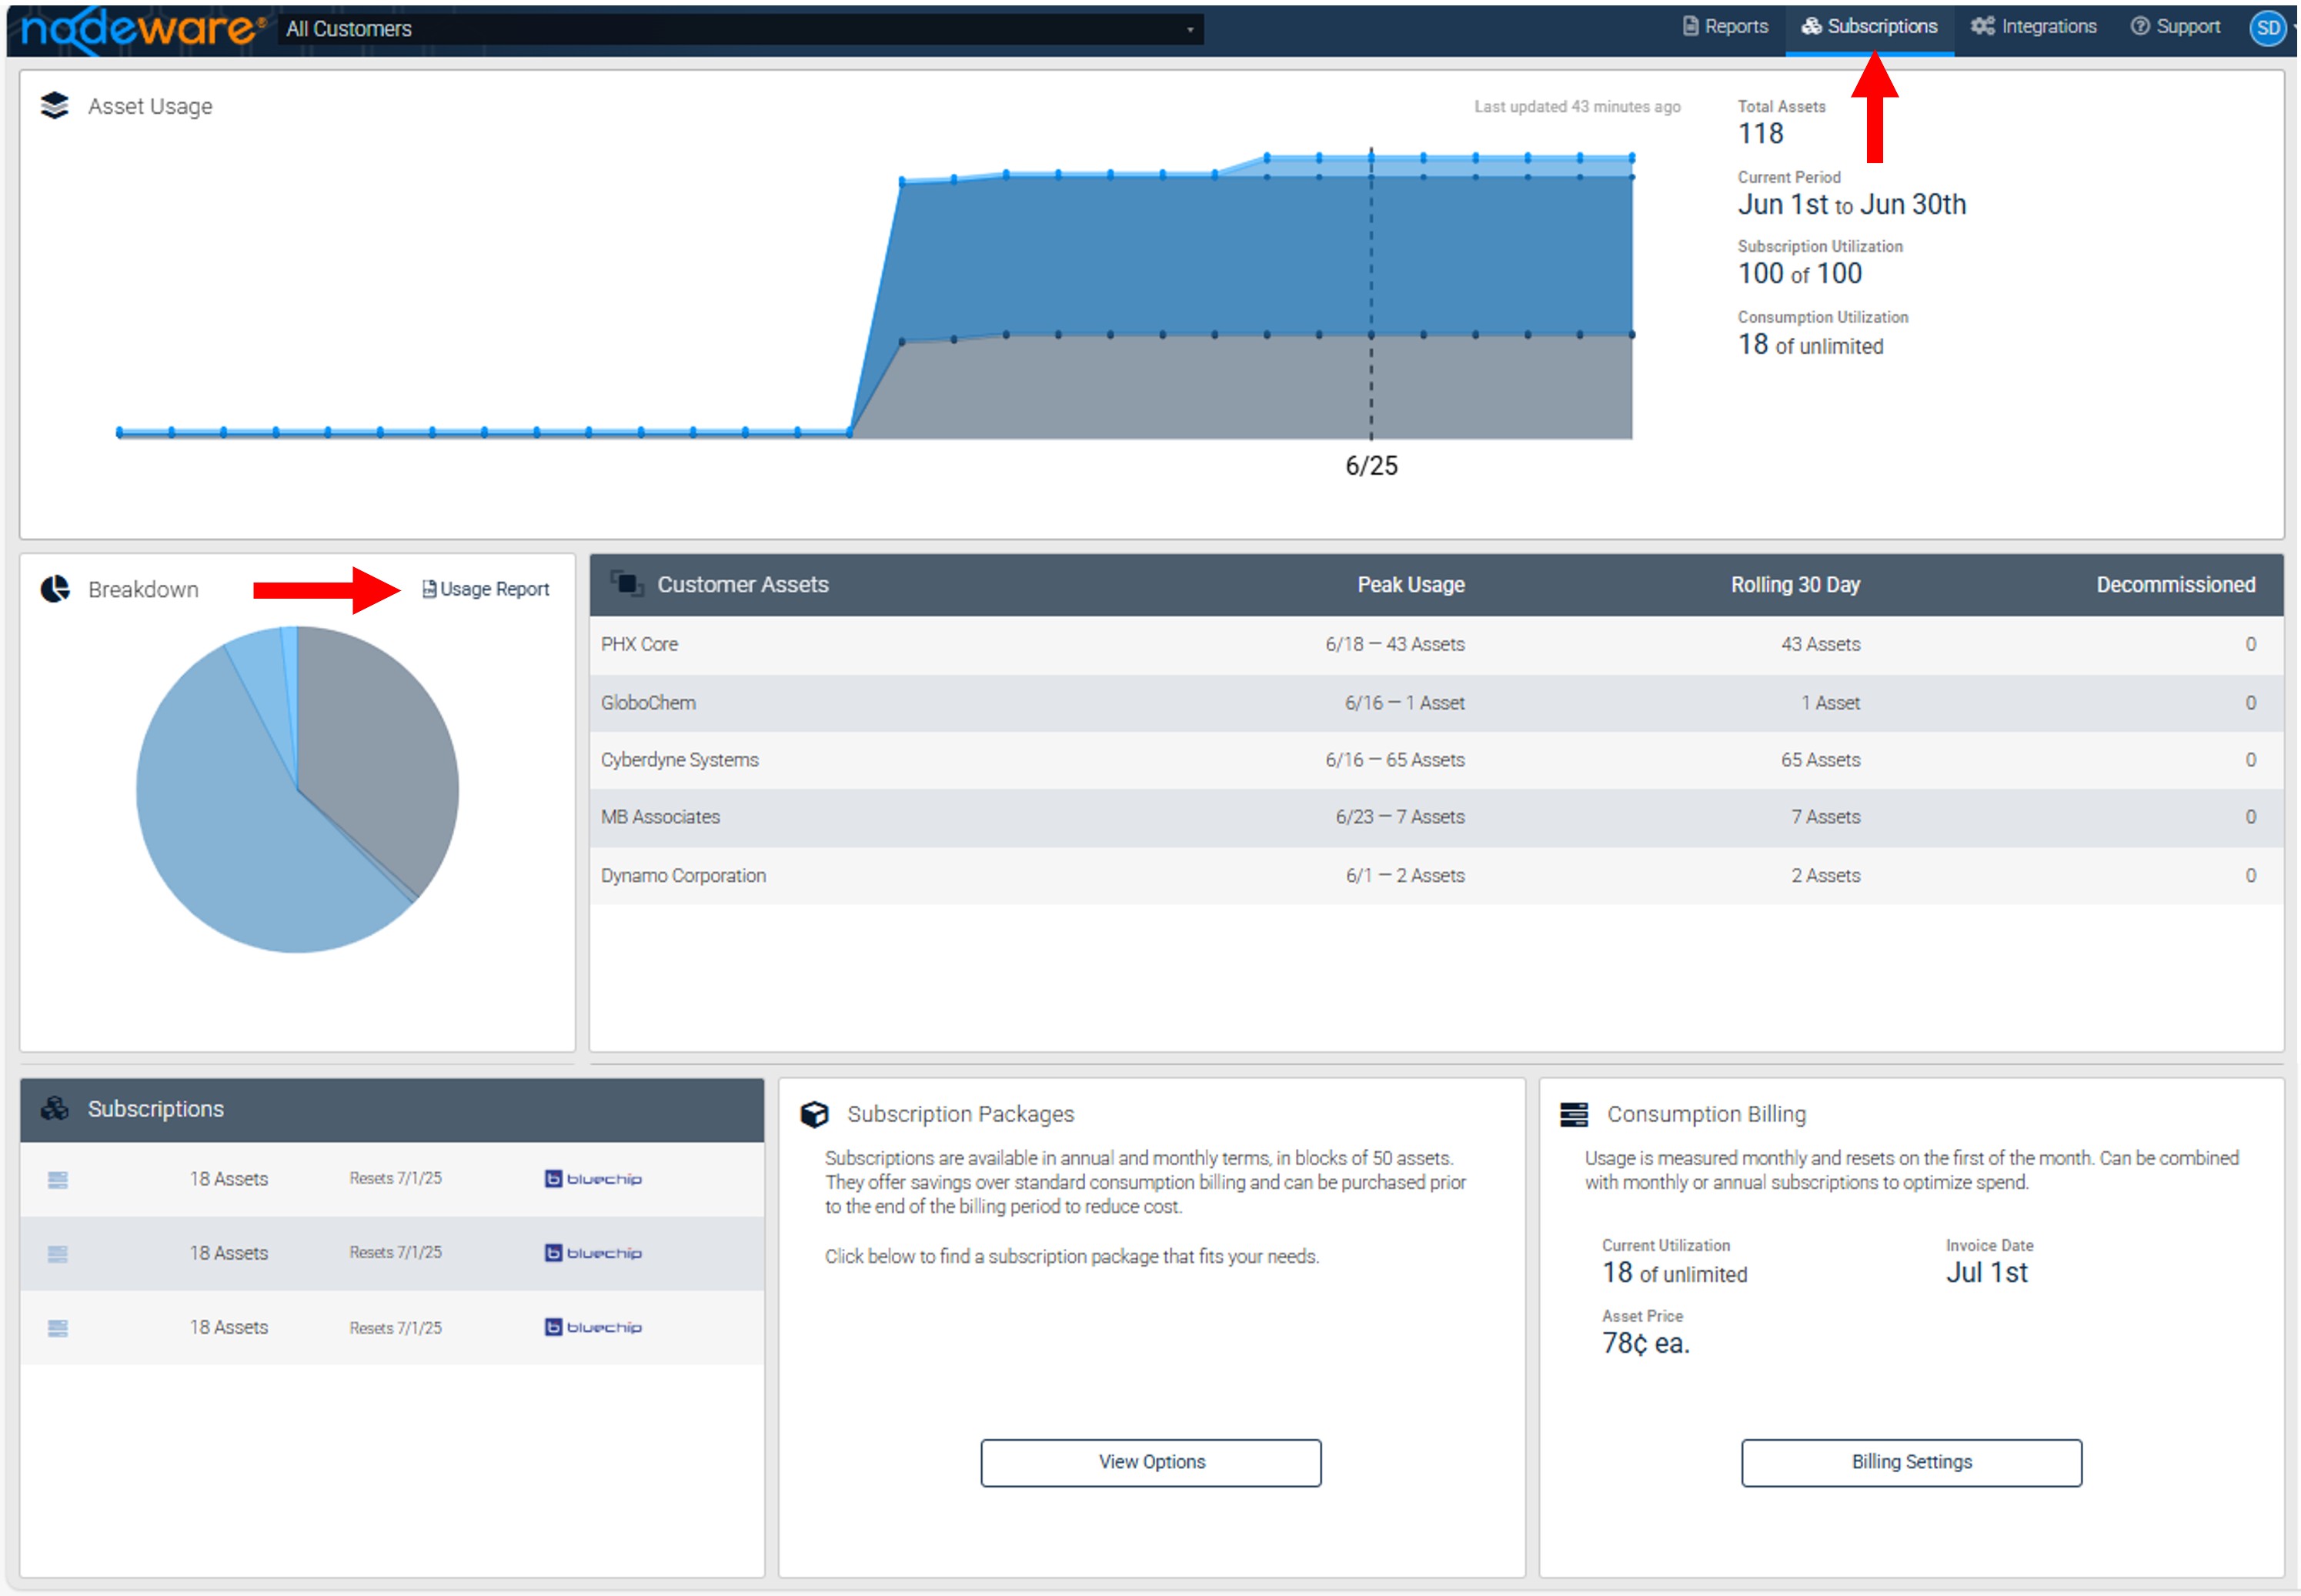The width and height of the screenshot is (2301, 1596).
Task: Click the SD user avatar
Action: [x=2268, y=28]
